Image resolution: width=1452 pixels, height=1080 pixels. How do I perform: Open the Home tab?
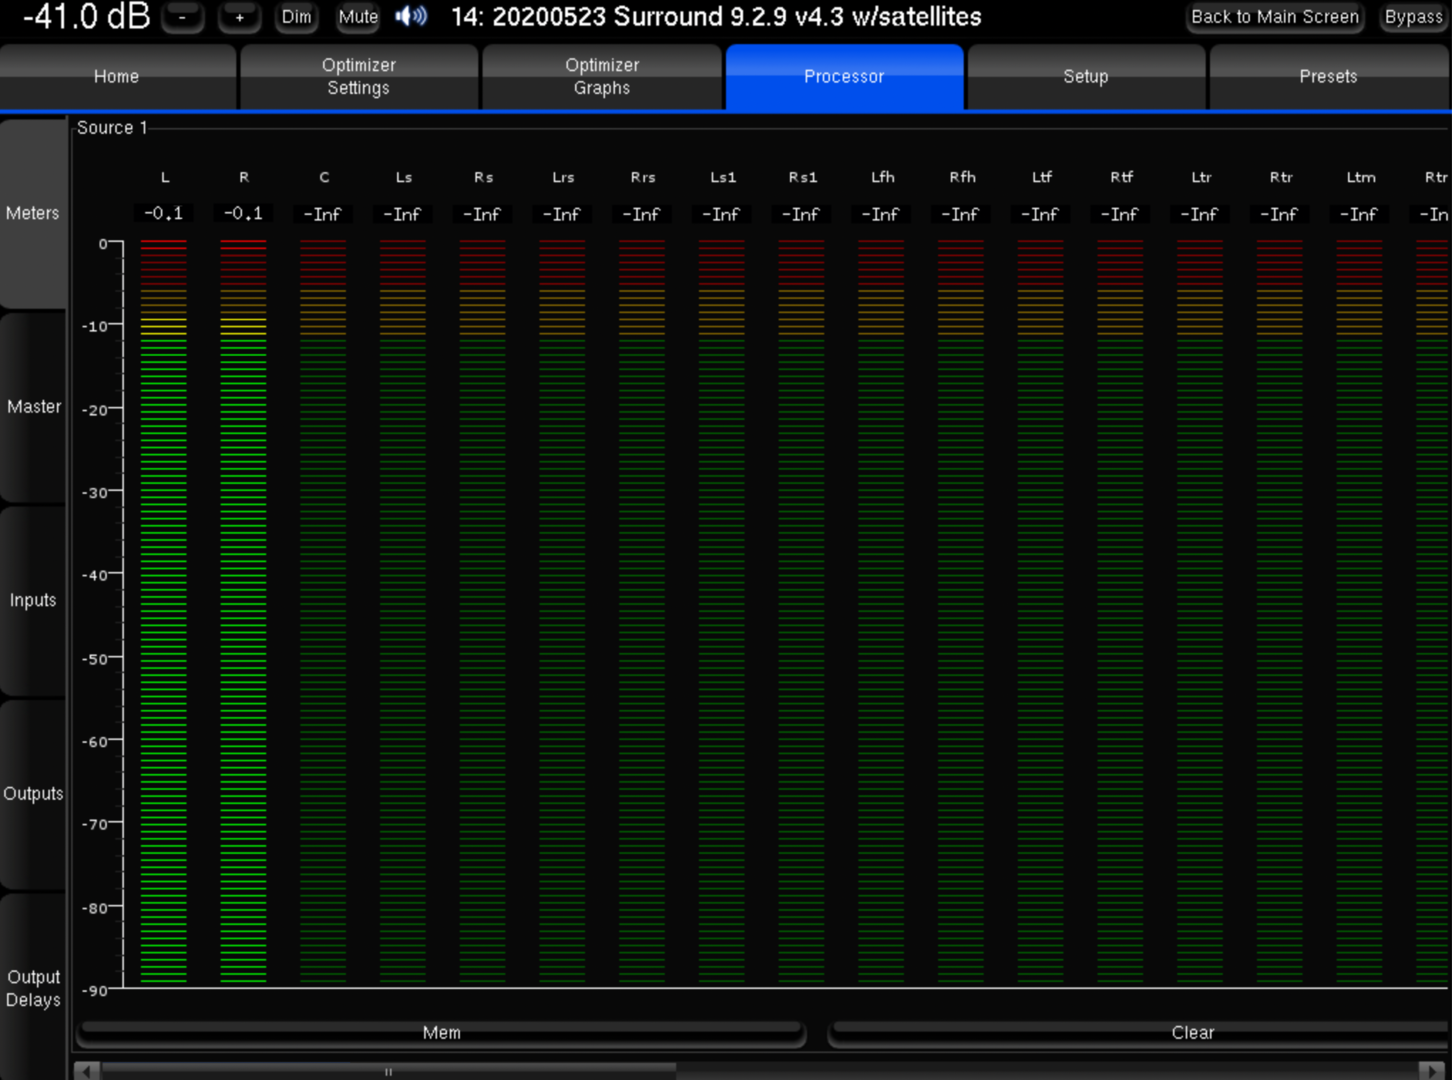coord(117,77)
